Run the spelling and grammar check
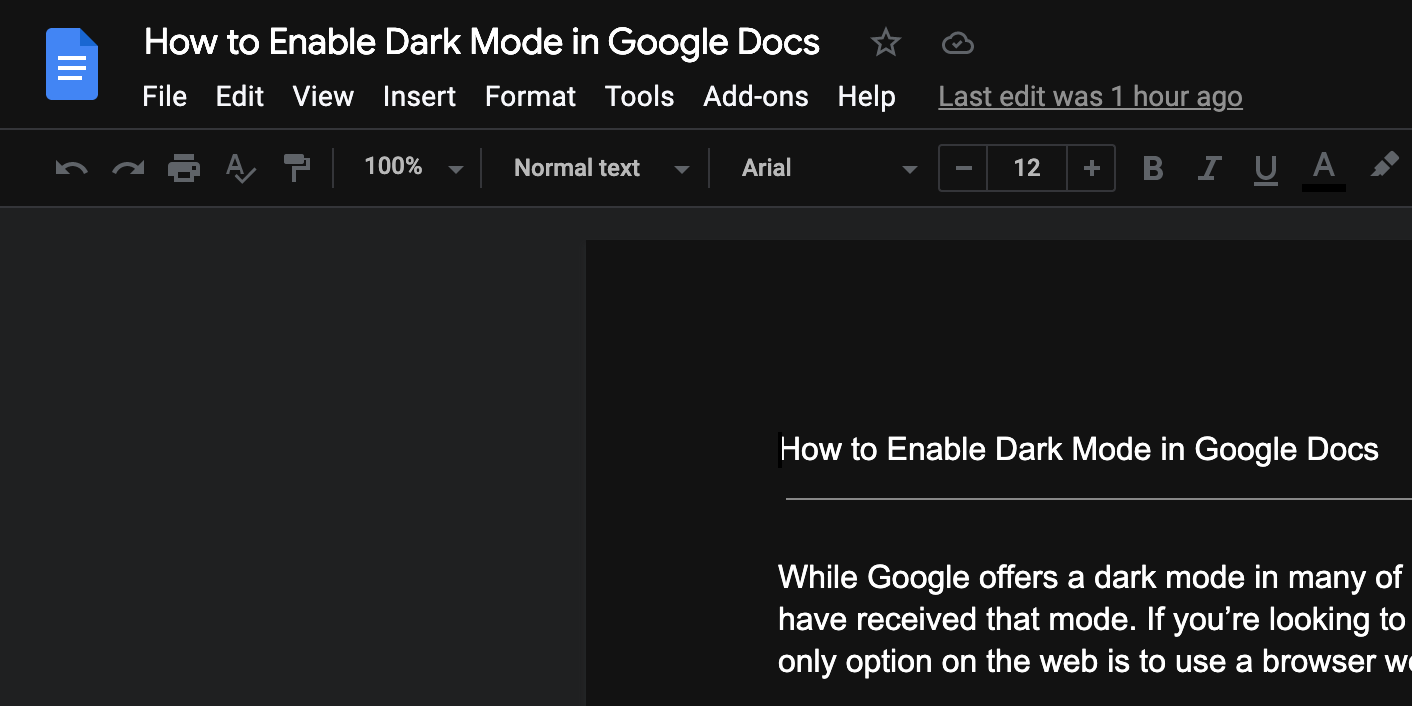 coord(240,168)
